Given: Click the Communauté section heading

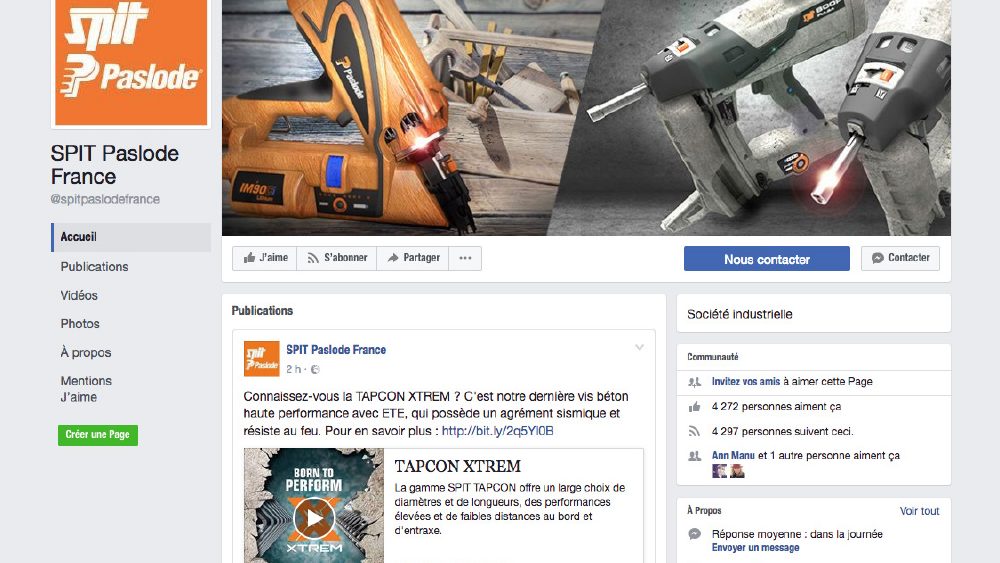Looking at the screenshot, I should [x=712, y=357].
